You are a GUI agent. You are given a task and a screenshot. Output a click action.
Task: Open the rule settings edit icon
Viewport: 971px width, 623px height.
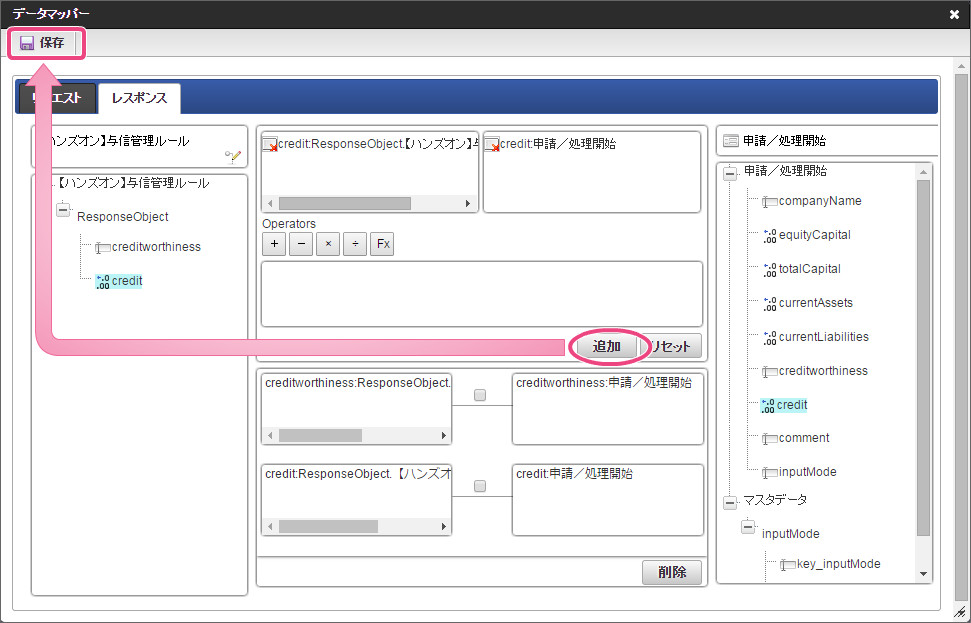tap(233, 157)
